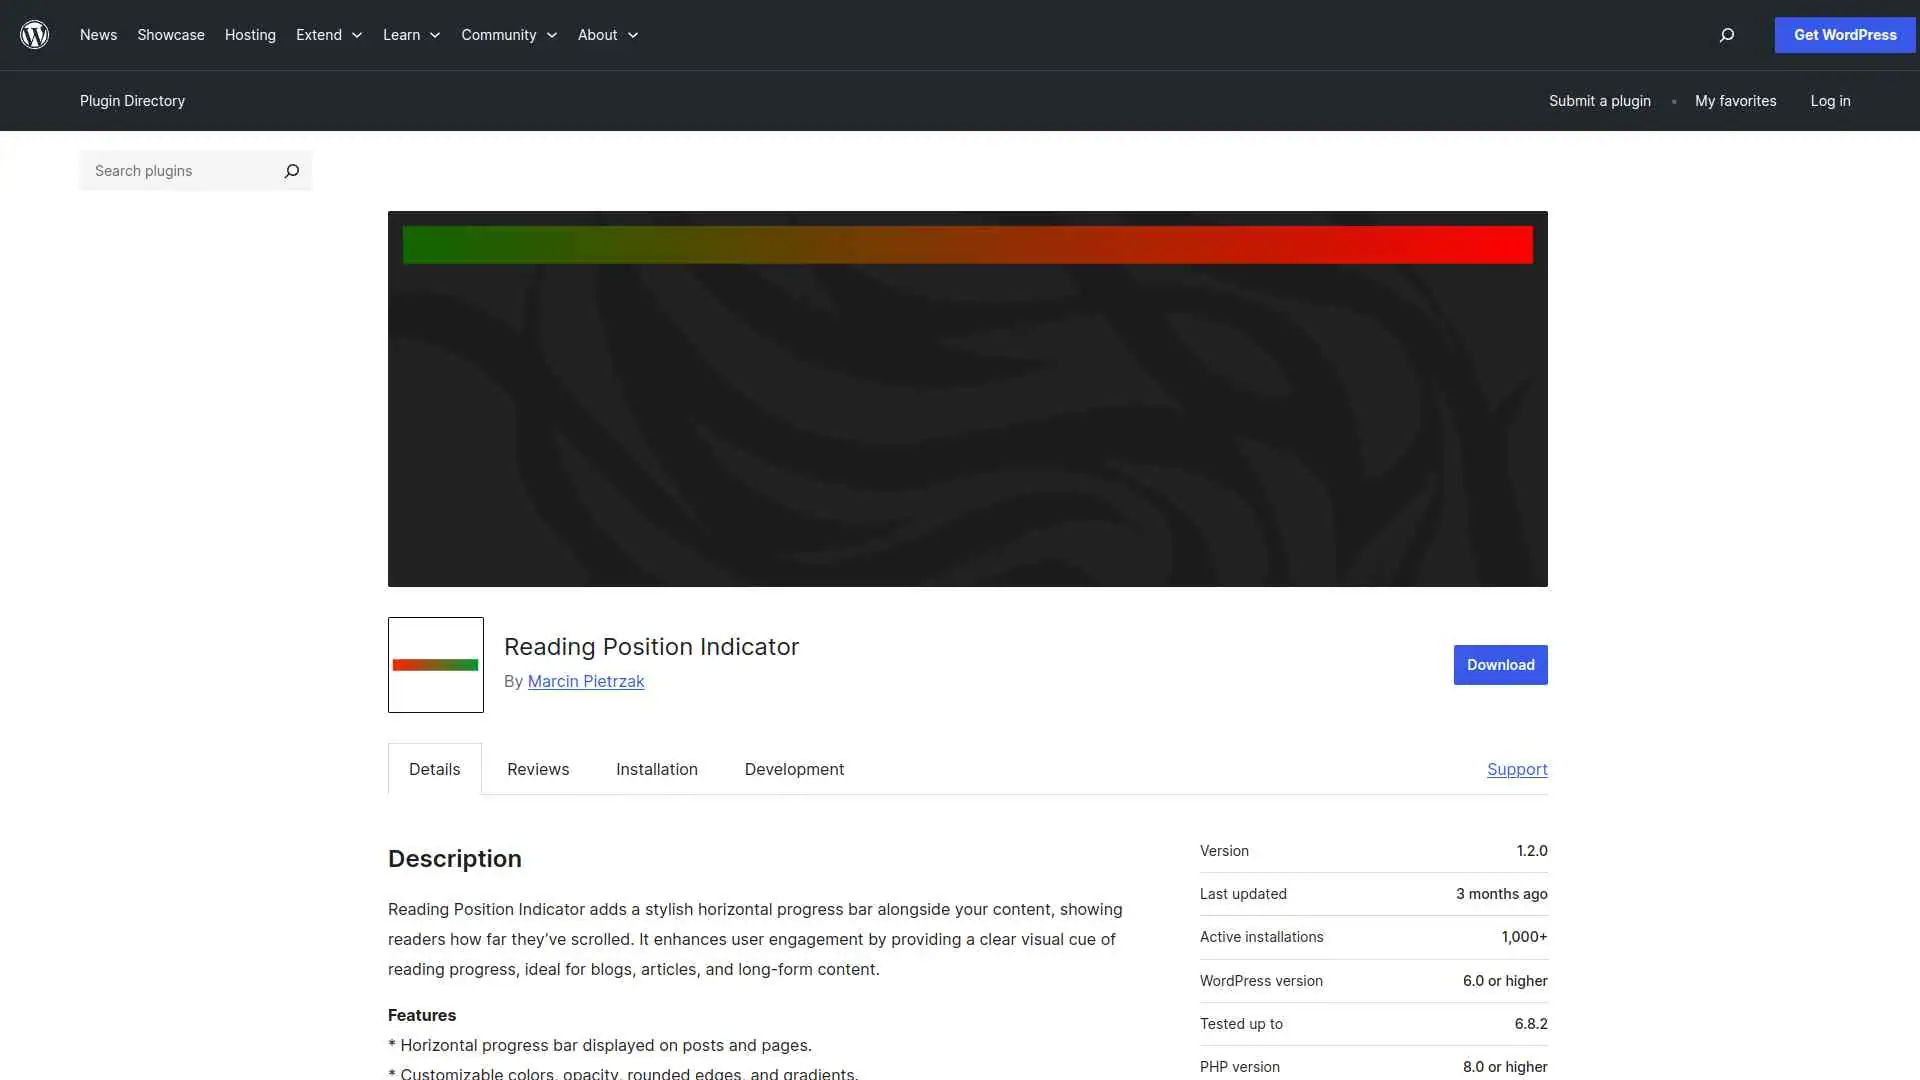Open the Installation tab
The image size is (1920, 1080).
tap(656, 769)
